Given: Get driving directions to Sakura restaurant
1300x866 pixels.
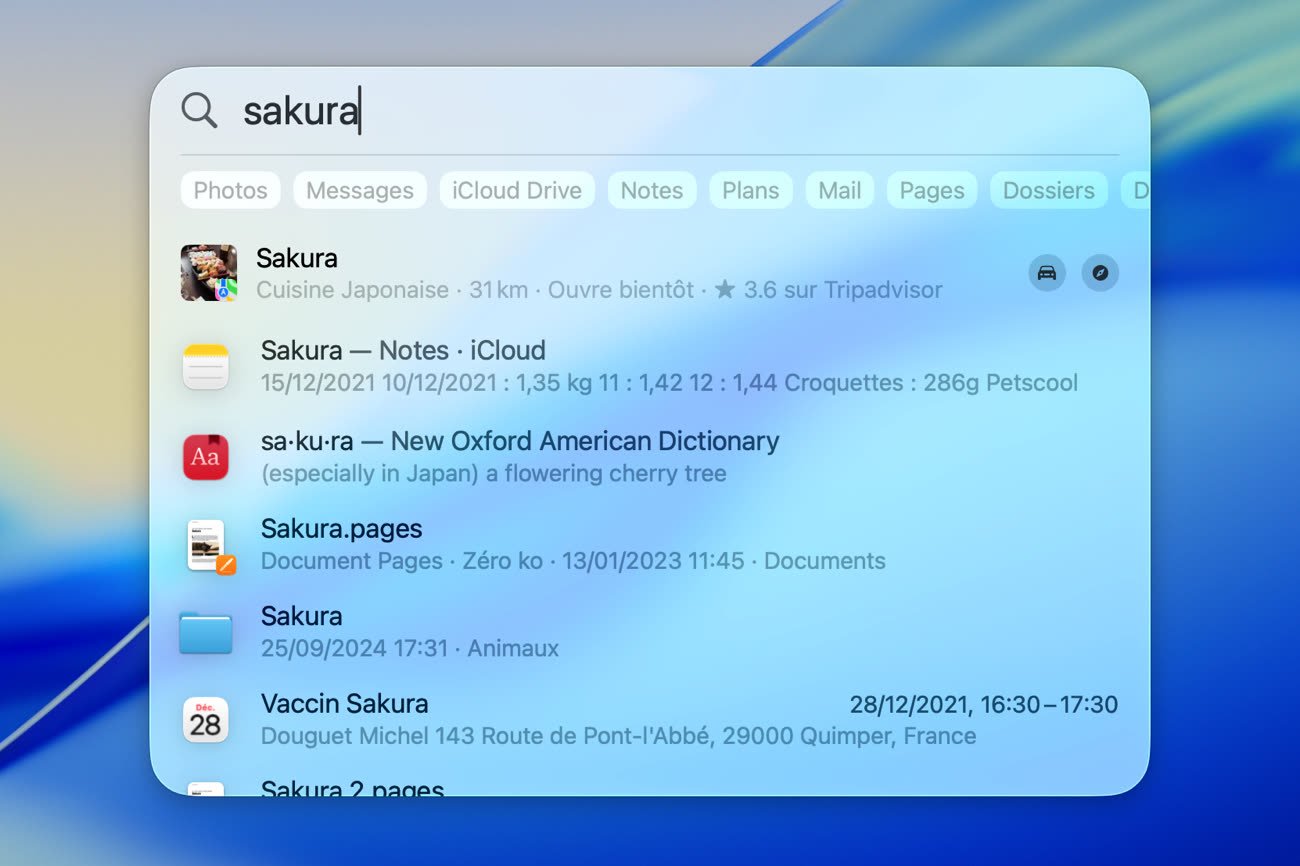Looking at the screenshot, I should [1047, 272].
